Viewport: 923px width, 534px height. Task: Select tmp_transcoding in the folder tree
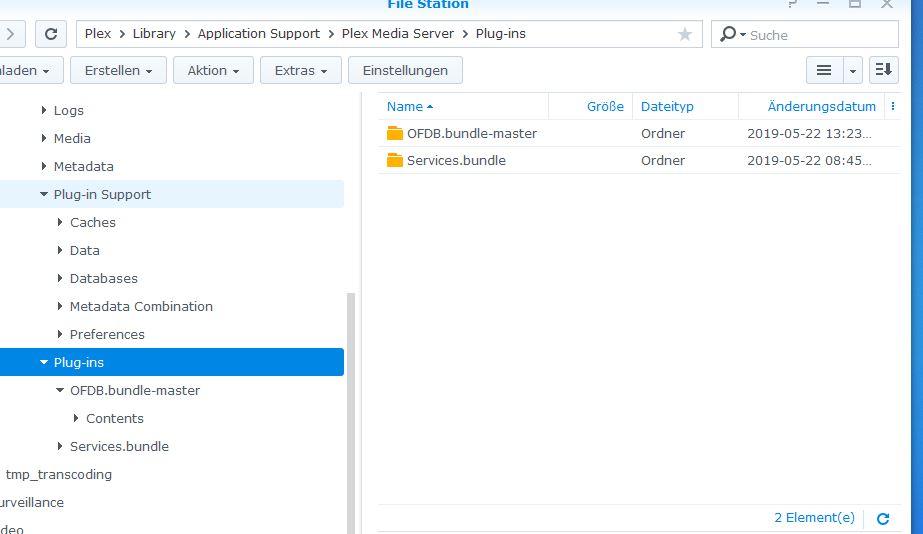coord(59,475)
